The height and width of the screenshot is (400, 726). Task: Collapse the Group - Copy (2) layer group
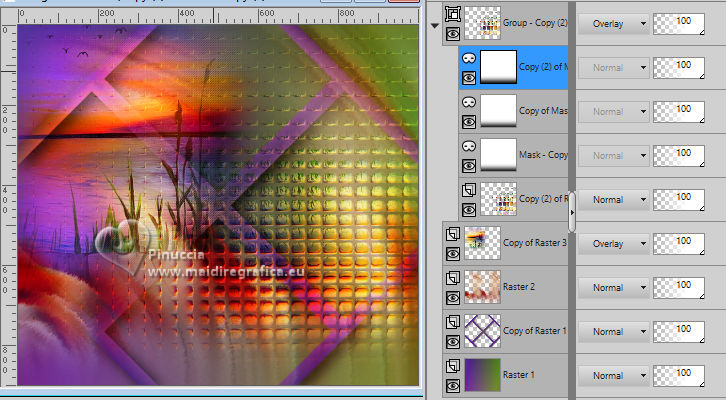[x=435, y=26]
